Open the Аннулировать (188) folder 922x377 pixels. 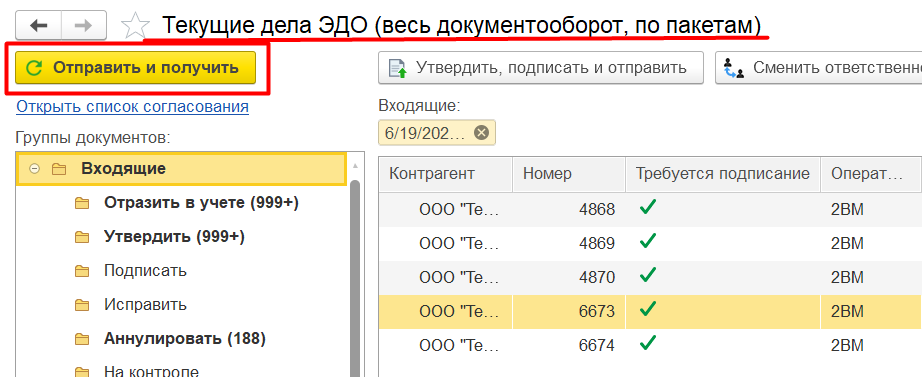(185, 339)
